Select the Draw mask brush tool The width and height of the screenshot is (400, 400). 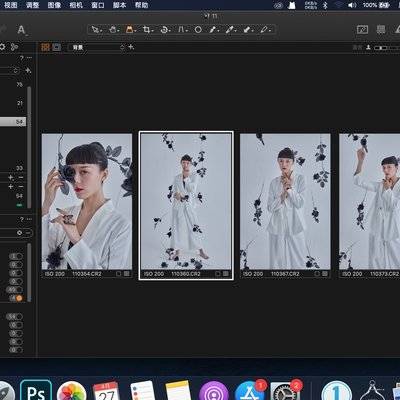(230, 30)
